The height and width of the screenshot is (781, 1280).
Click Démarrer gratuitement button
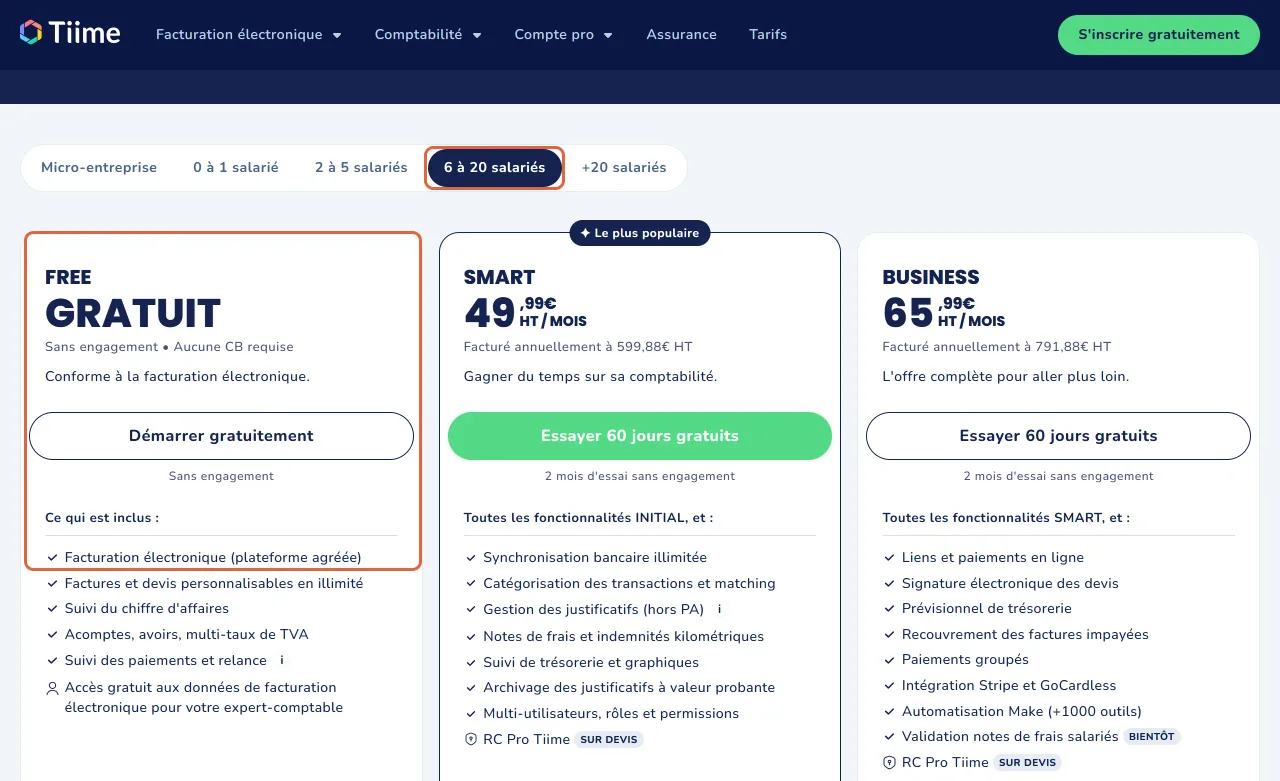tap(221, 436)
